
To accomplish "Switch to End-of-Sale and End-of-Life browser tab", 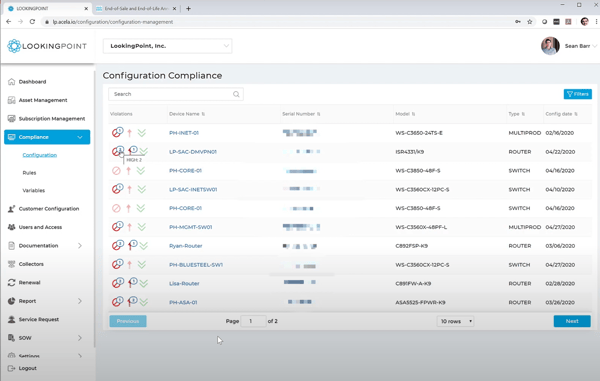I will coord(136,8).
